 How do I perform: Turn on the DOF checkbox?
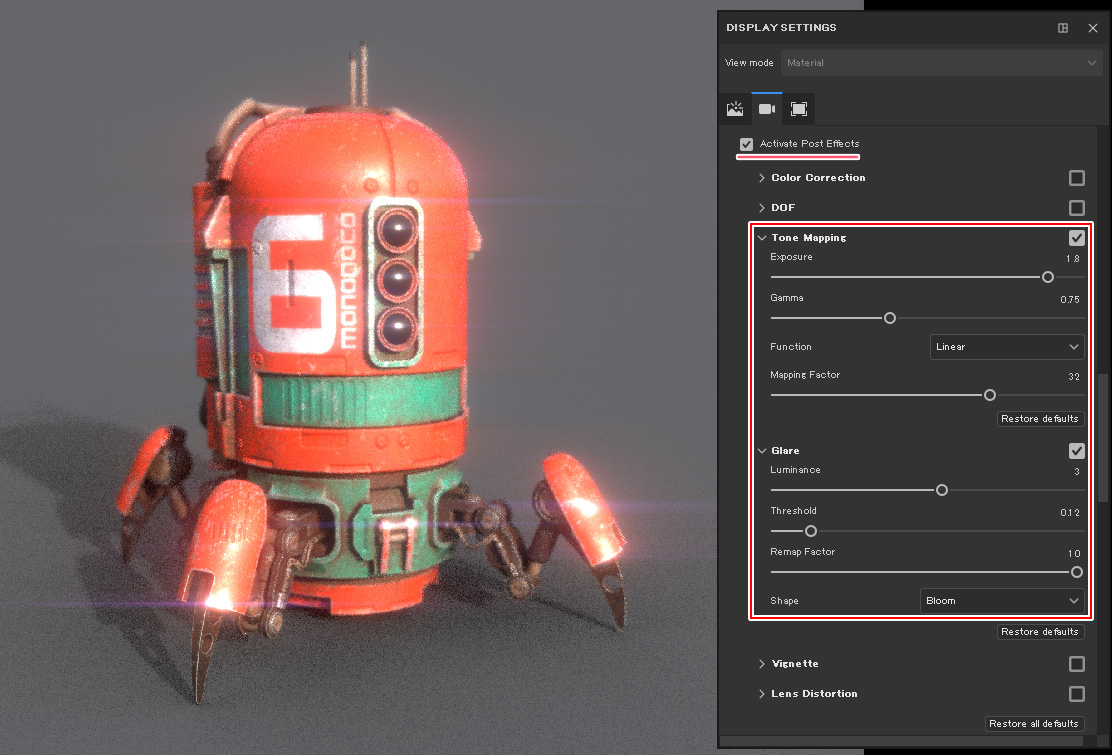(1077, 208)
